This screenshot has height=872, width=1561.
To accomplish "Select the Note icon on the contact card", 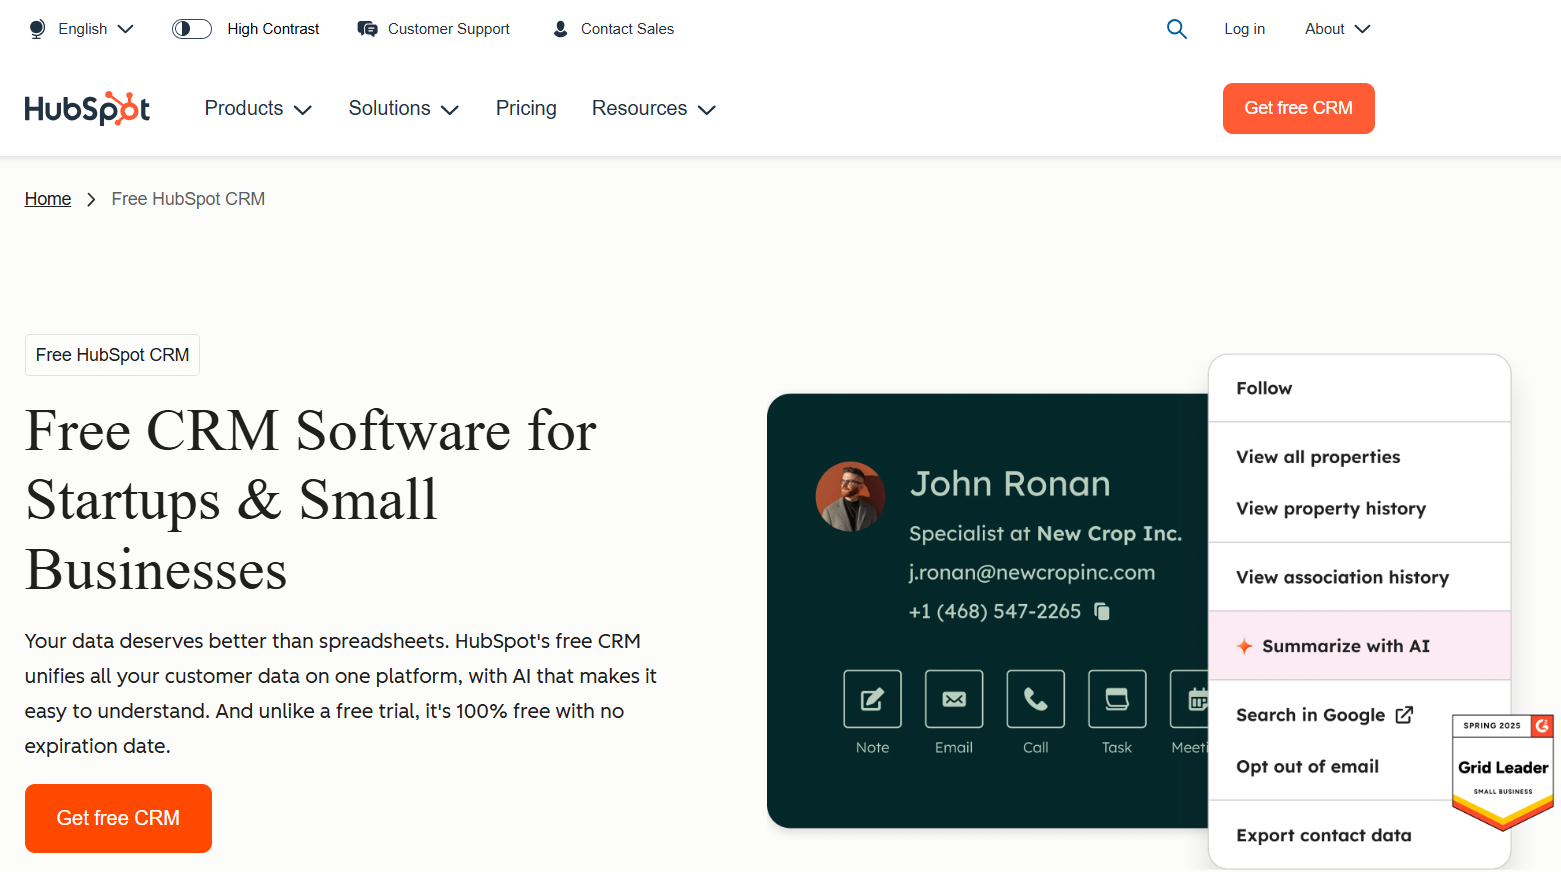I will 871,699.
